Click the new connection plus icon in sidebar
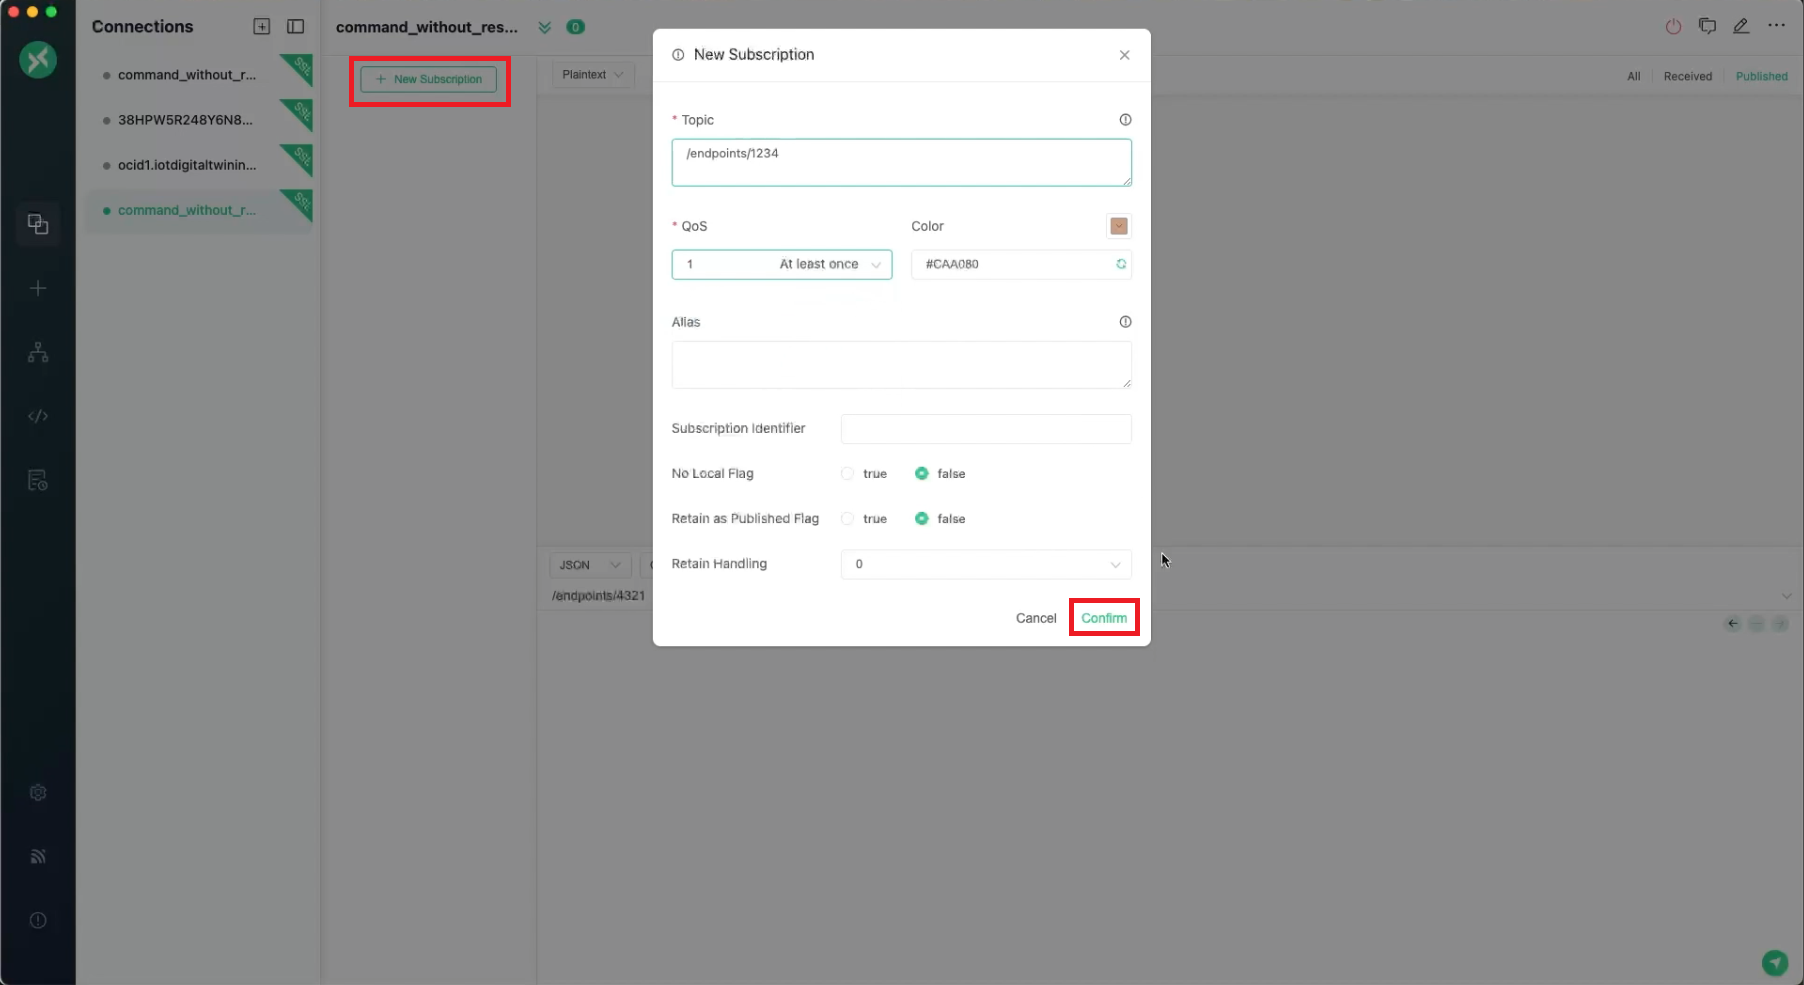The height and width of the screenshot is (985, 1804). tap(38, 288)
